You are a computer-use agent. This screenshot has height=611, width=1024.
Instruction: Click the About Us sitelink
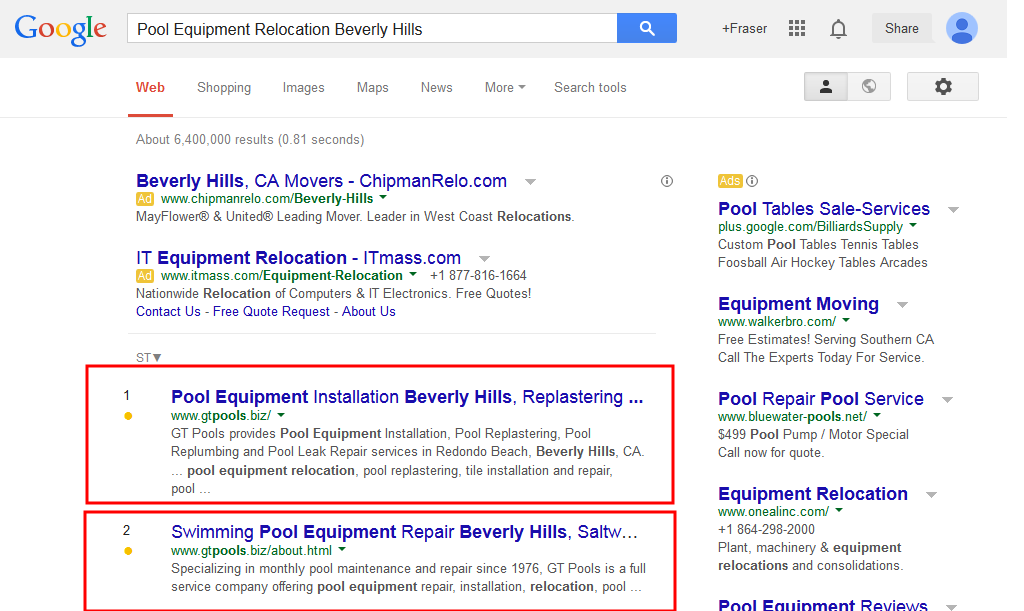[369, 311]
